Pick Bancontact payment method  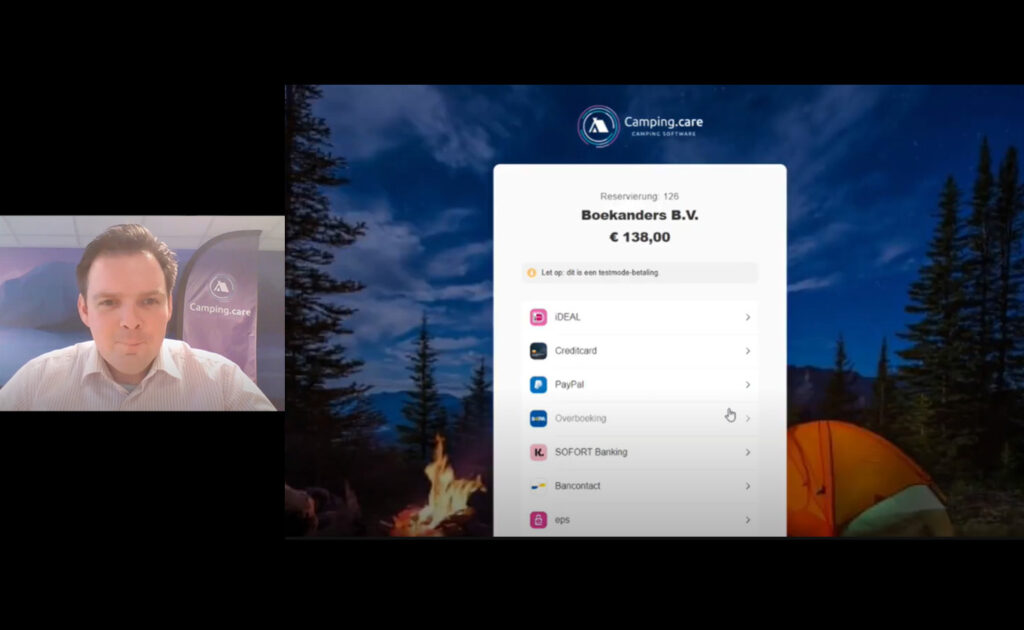640,486
